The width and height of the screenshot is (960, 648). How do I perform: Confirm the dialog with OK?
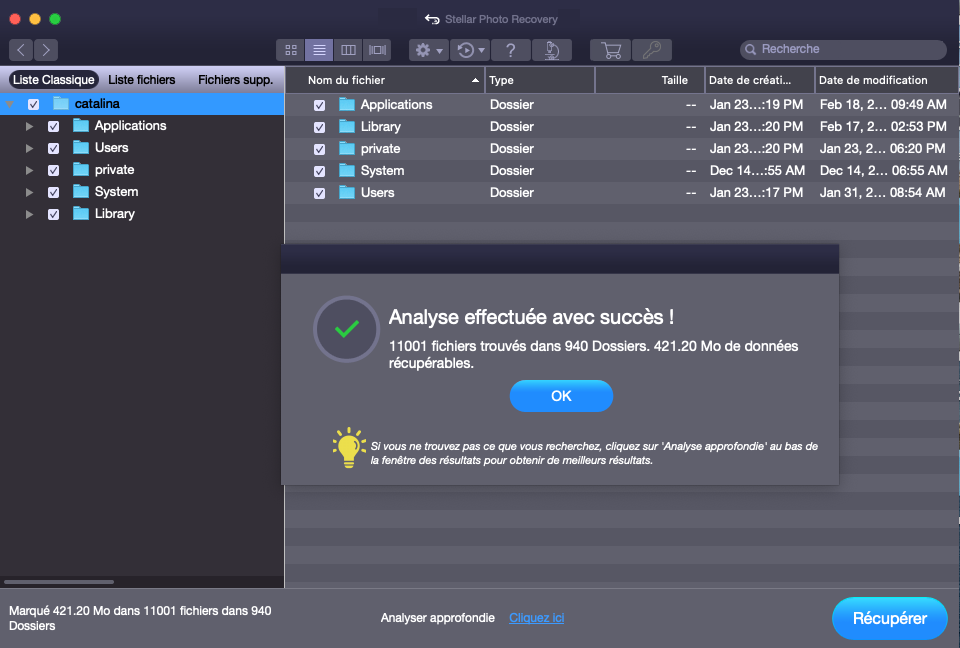tap(561, 396)
